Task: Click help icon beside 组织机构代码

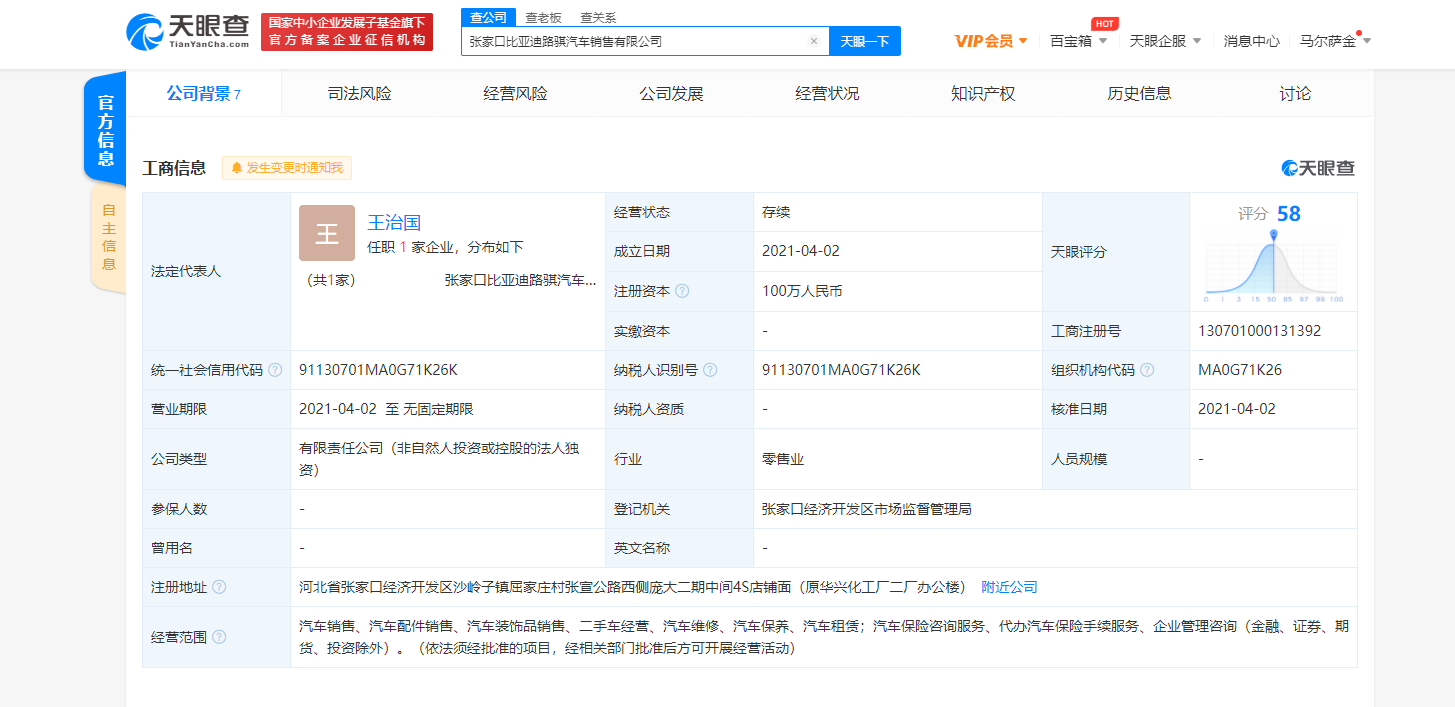Action: pos(1147,370)
